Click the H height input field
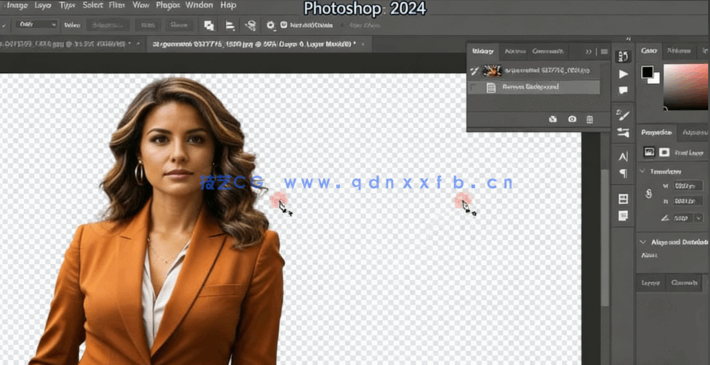The image size is (710, 365). tap(688, 201)
